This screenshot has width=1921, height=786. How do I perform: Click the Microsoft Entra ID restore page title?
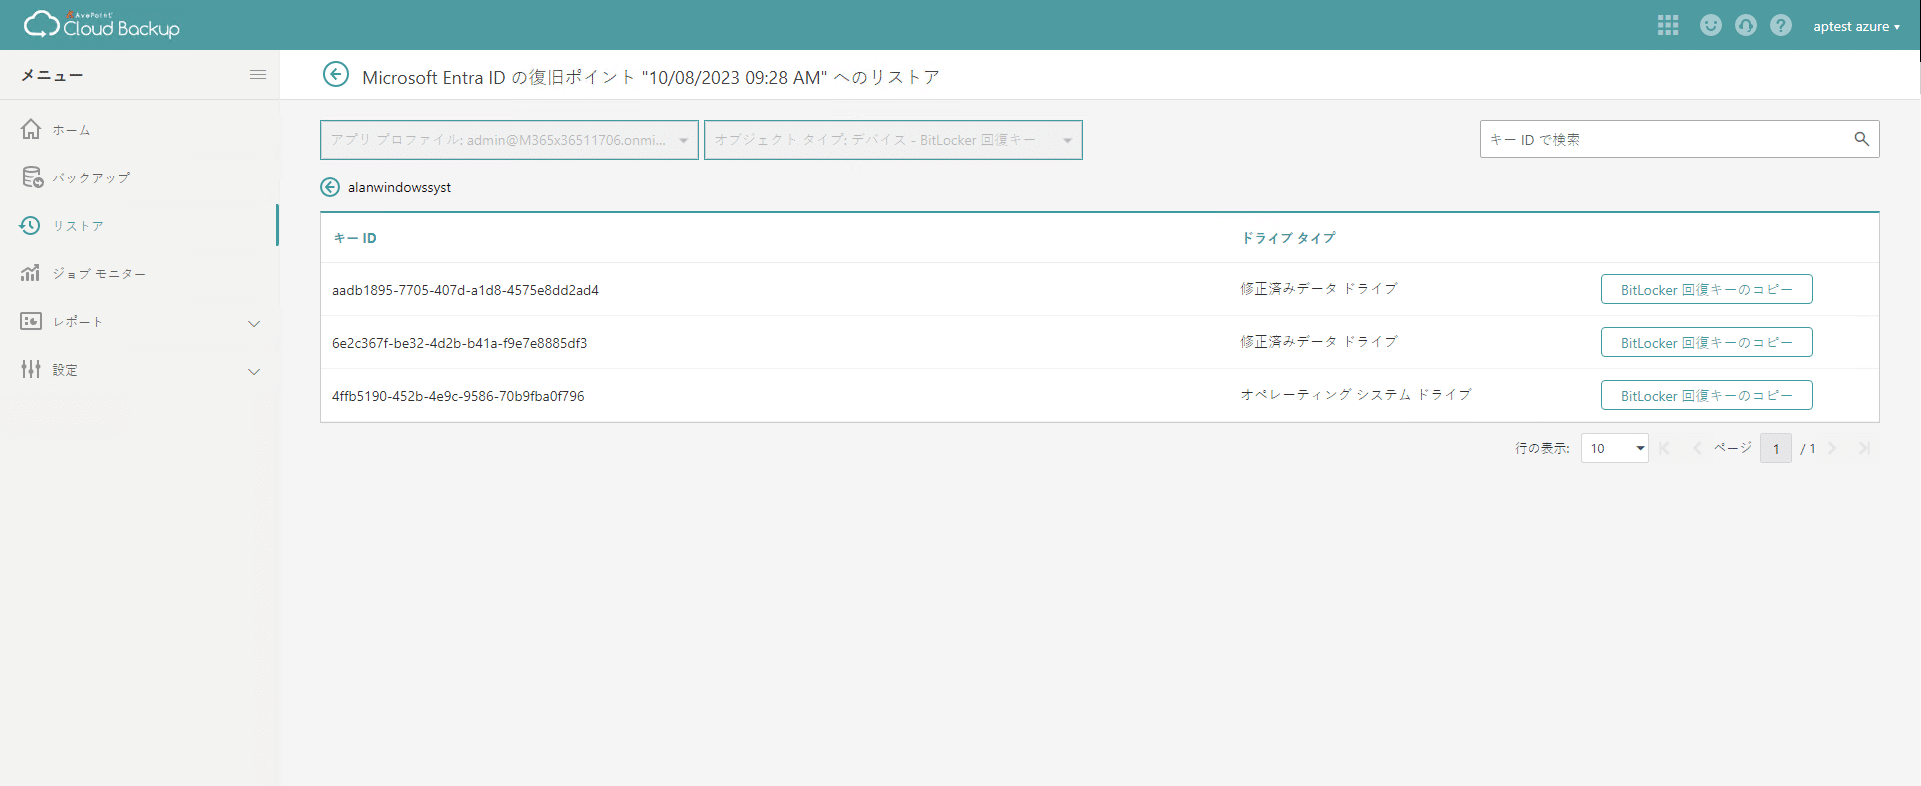[x=651, y=77]
